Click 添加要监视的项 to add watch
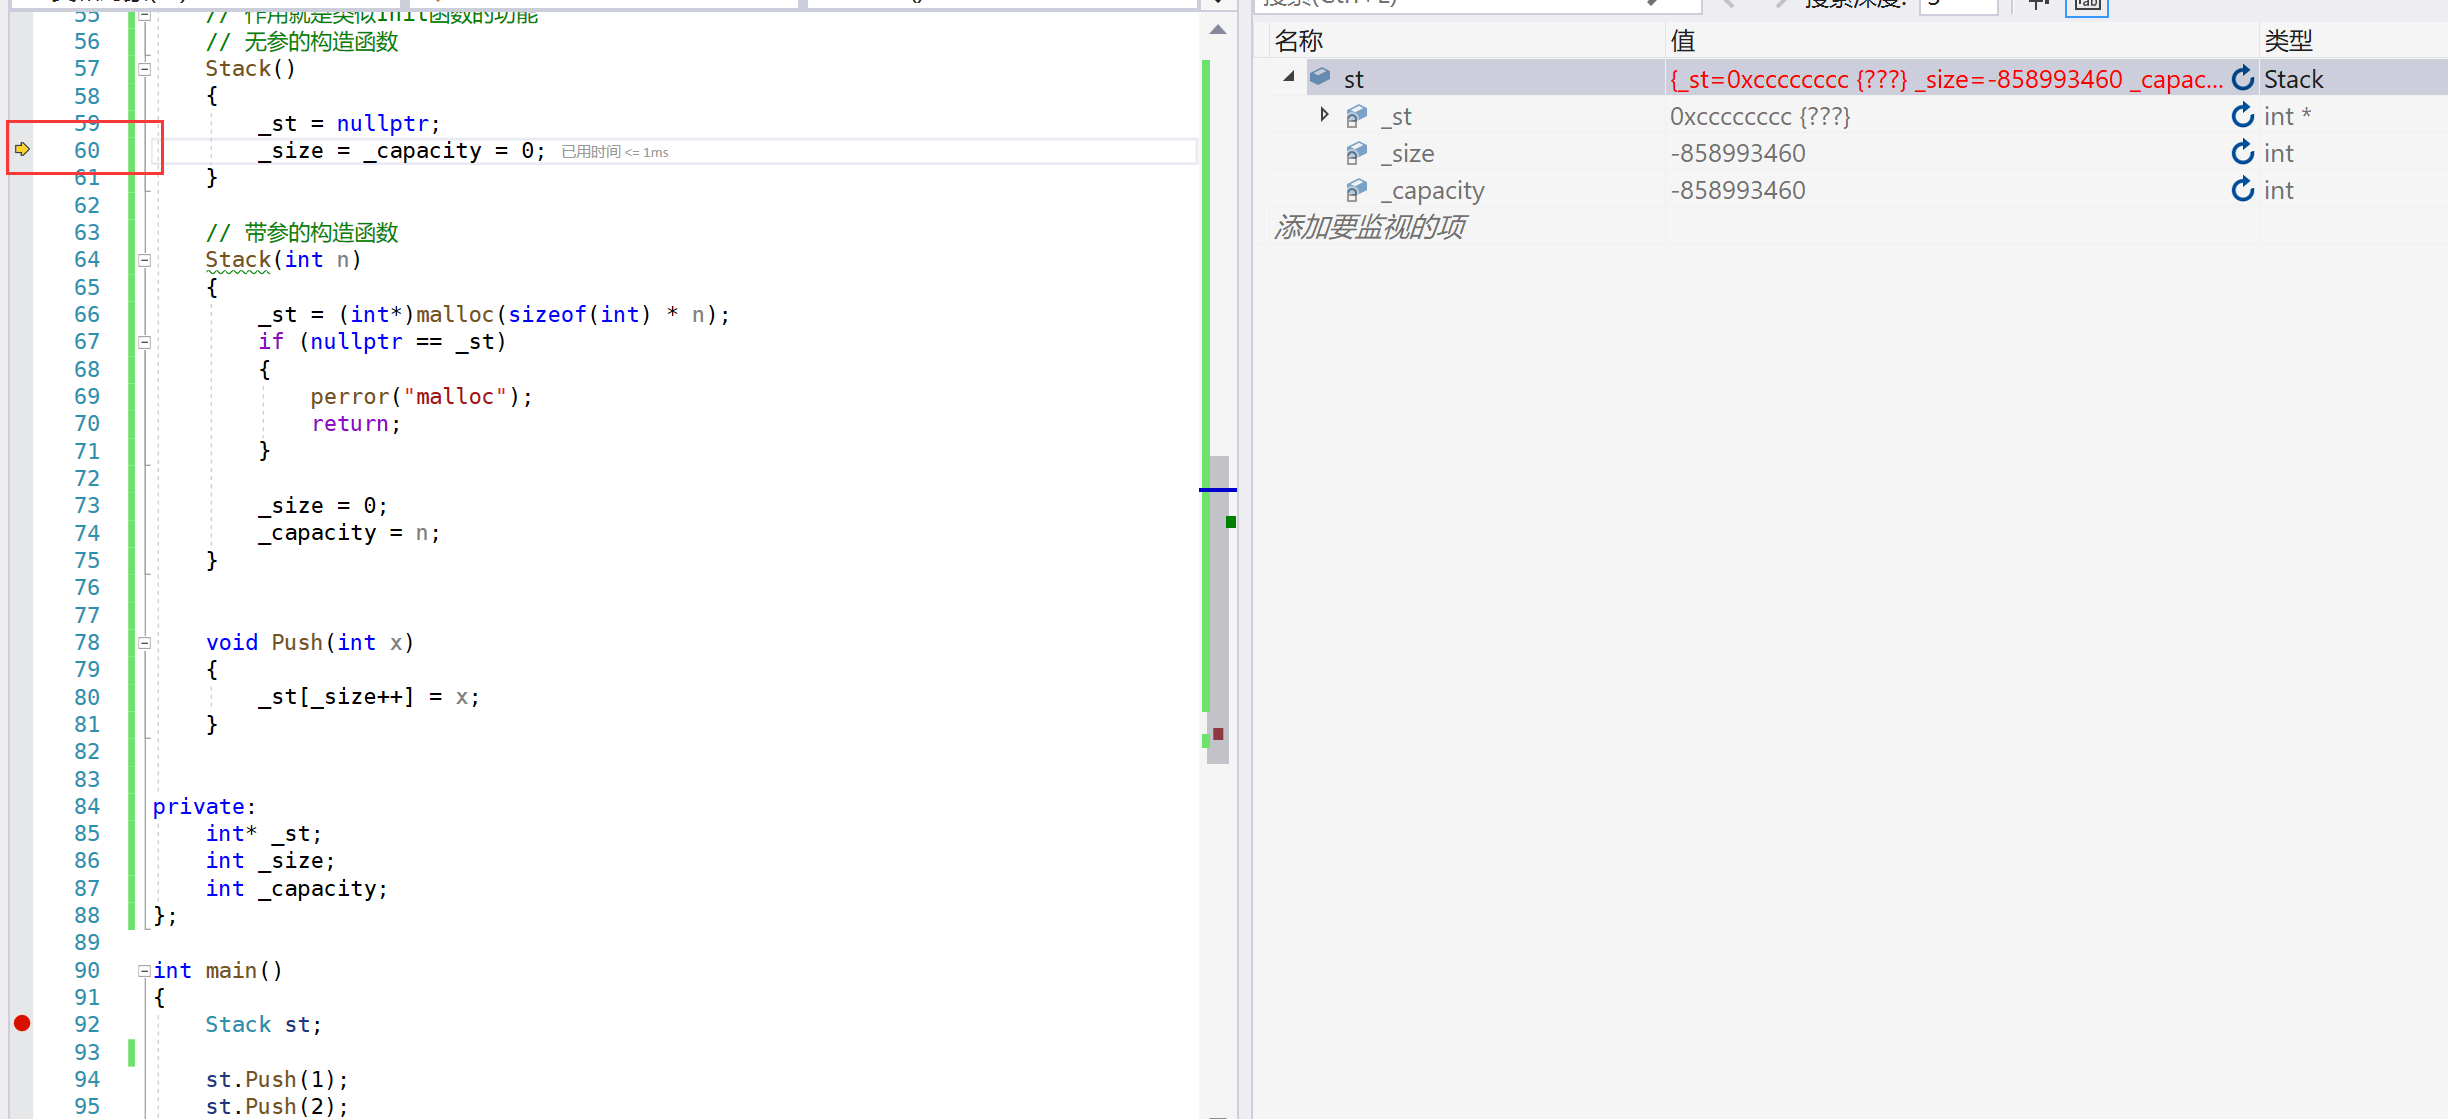This screenshot has width=2448, height=1119. pos(1369,227)
